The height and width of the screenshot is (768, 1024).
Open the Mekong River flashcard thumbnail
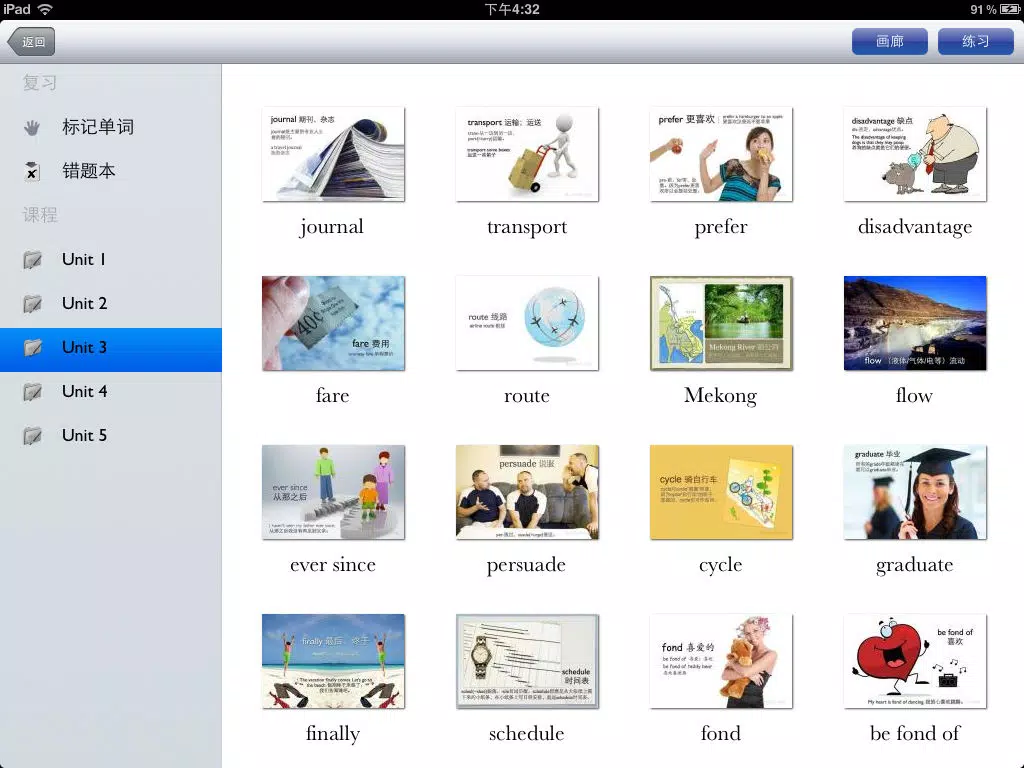pos(721,323)
